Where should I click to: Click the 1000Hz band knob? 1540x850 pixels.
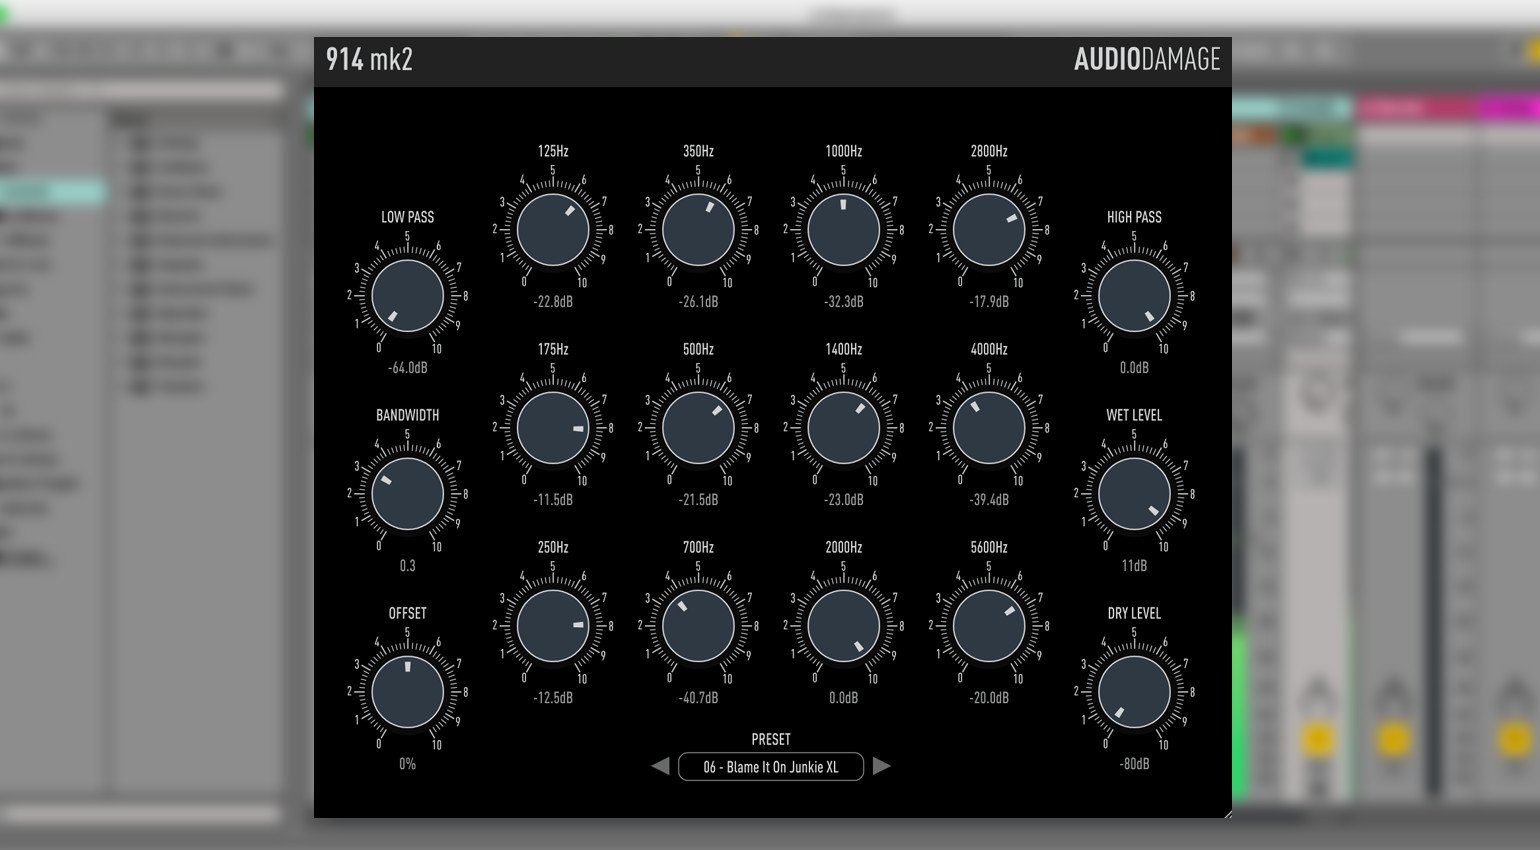click(x=843, y=230)
